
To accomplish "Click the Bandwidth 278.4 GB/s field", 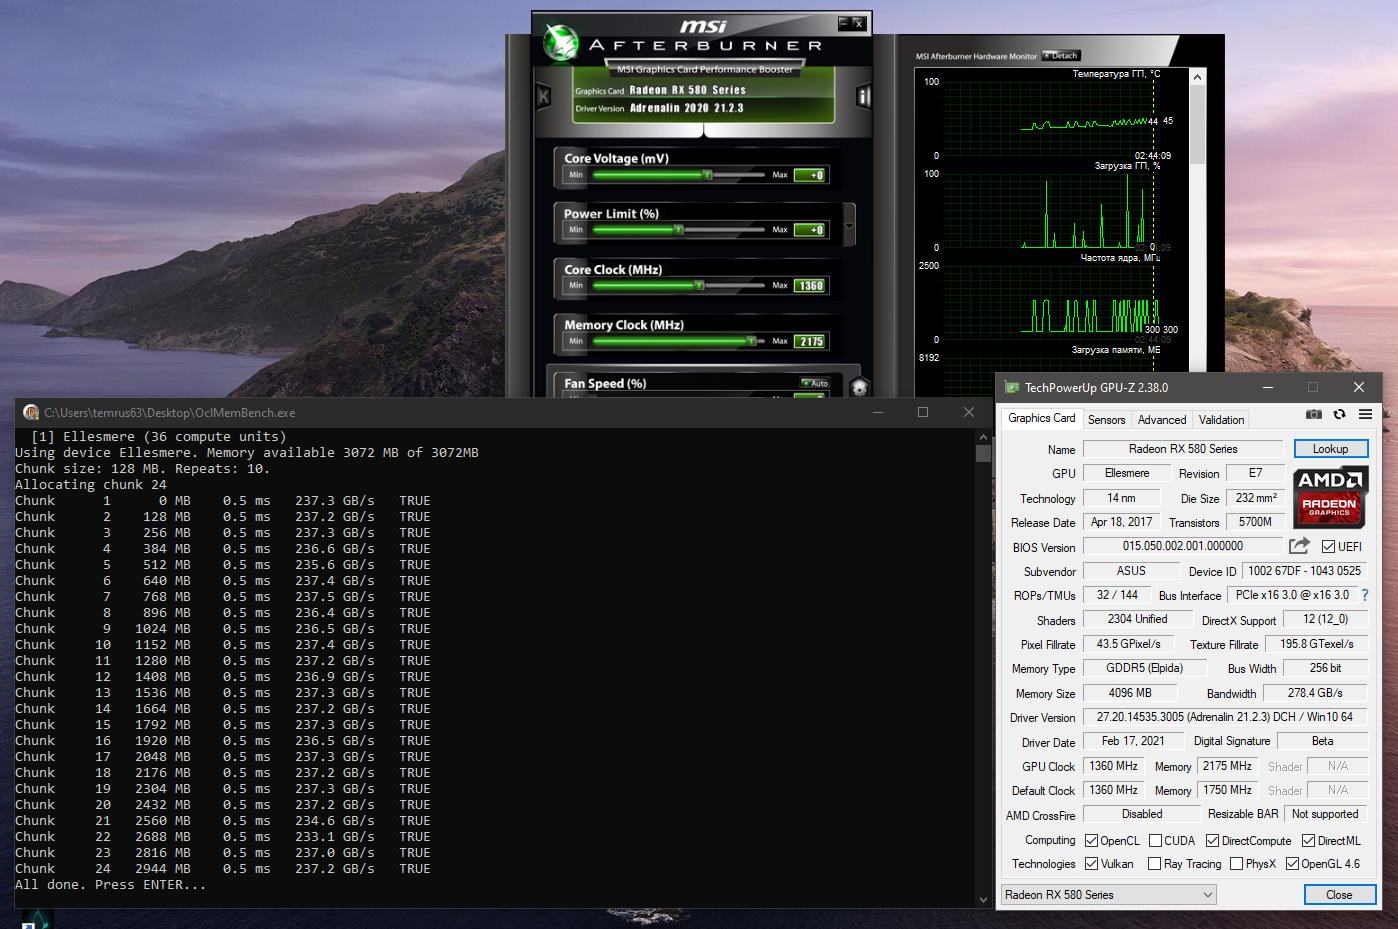I will [1315, 693].
